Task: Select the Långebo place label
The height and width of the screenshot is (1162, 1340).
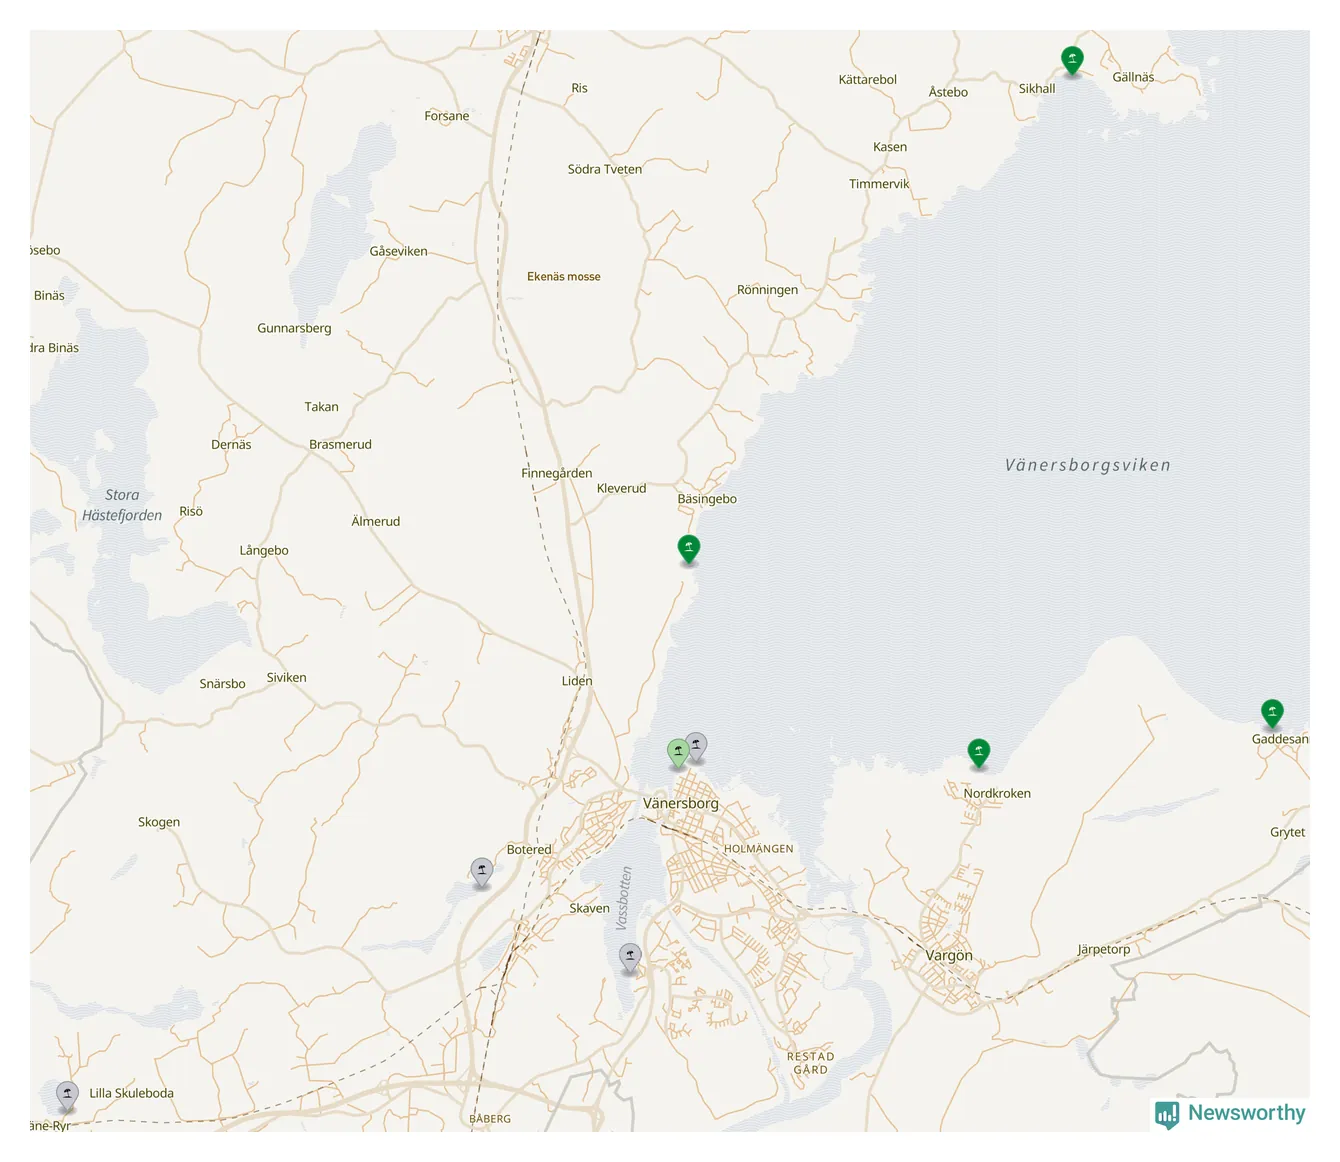Action: click(264, 550)
